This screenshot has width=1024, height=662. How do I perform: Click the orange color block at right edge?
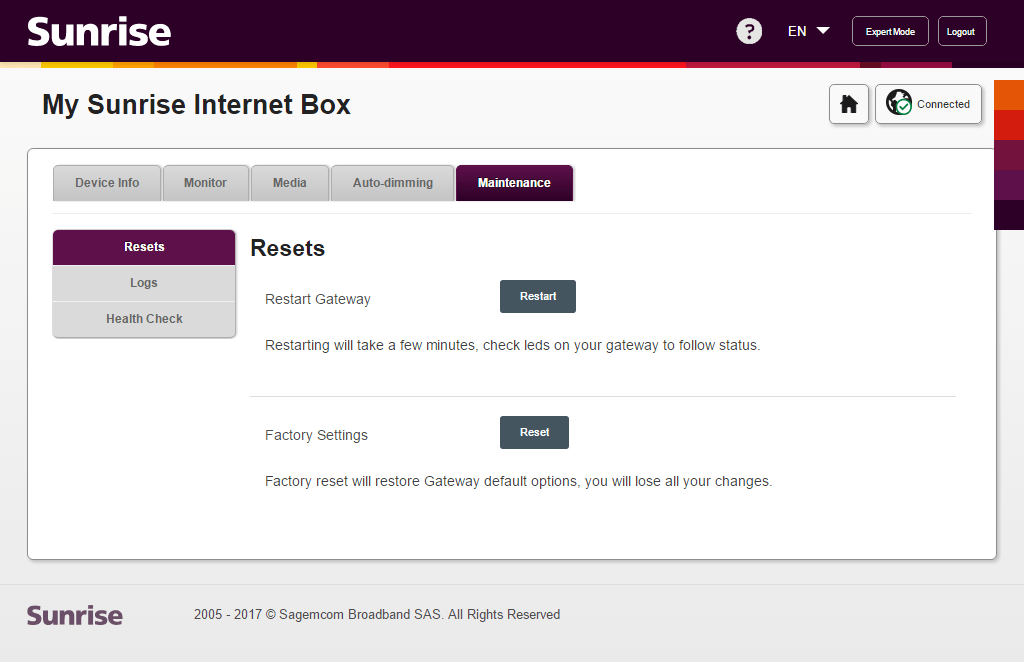point(1008,95)
